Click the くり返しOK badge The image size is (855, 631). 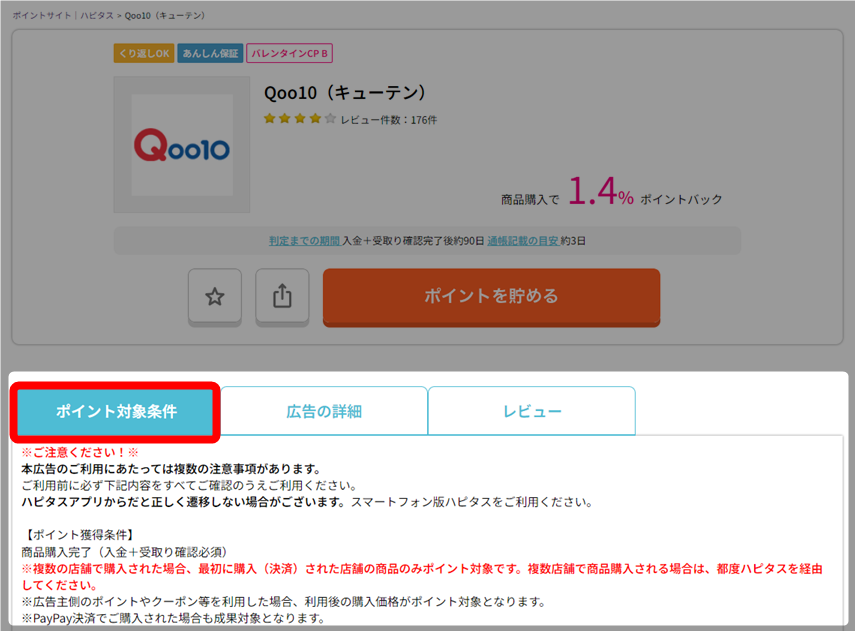144,53
